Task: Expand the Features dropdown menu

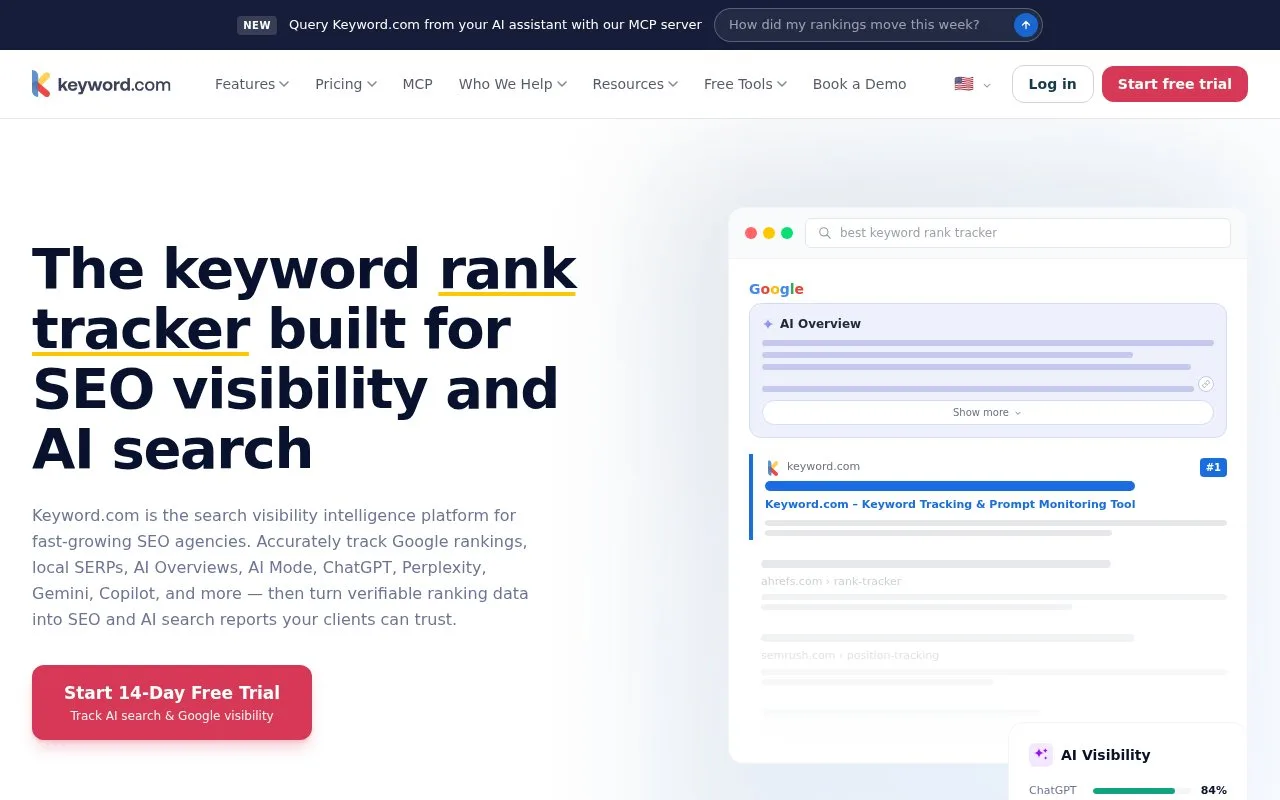Action: point(252,84)
